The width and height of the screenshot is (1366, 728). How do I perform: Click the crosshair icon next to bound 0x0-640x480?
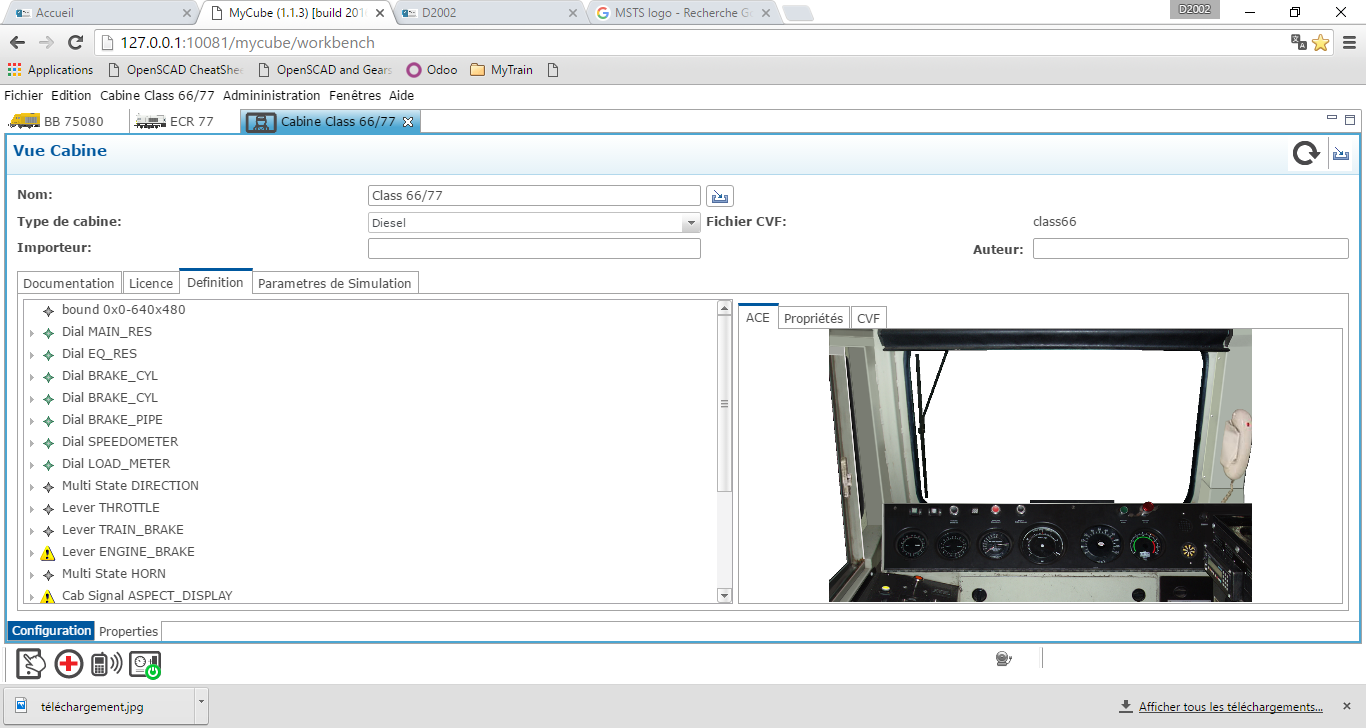[48, 310]
